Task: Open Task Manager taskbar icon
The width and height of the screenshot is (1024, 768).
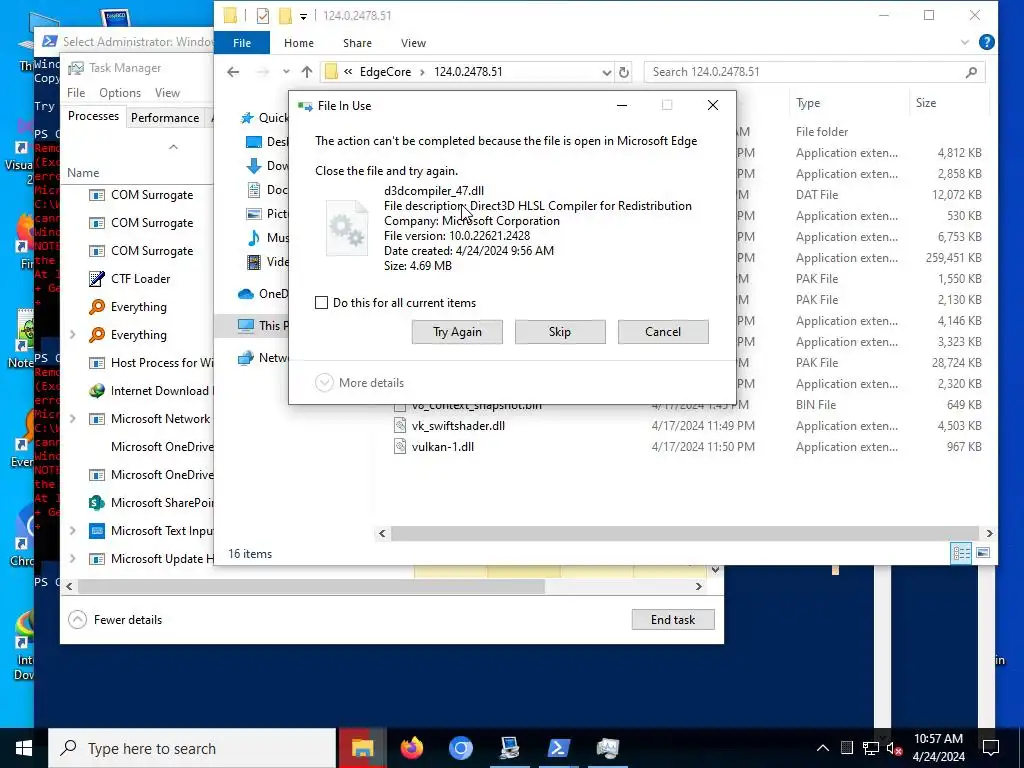Action: point(607,748)
